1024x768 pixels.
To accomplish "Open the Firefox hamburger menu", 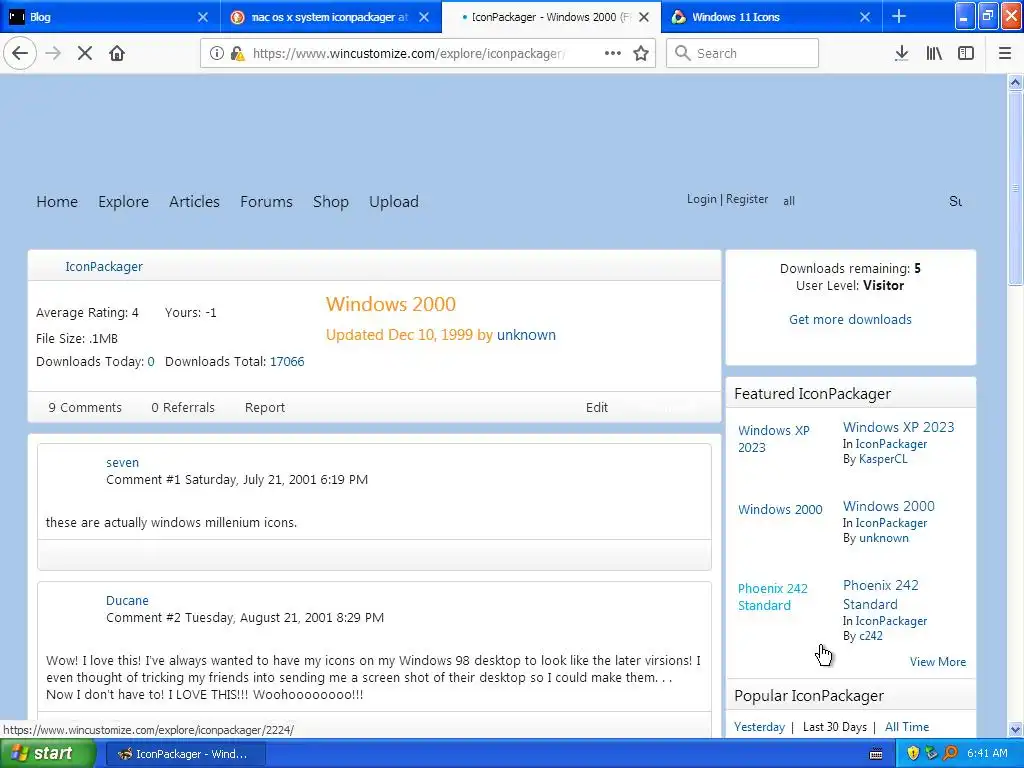I will (x=1005, y=54).
